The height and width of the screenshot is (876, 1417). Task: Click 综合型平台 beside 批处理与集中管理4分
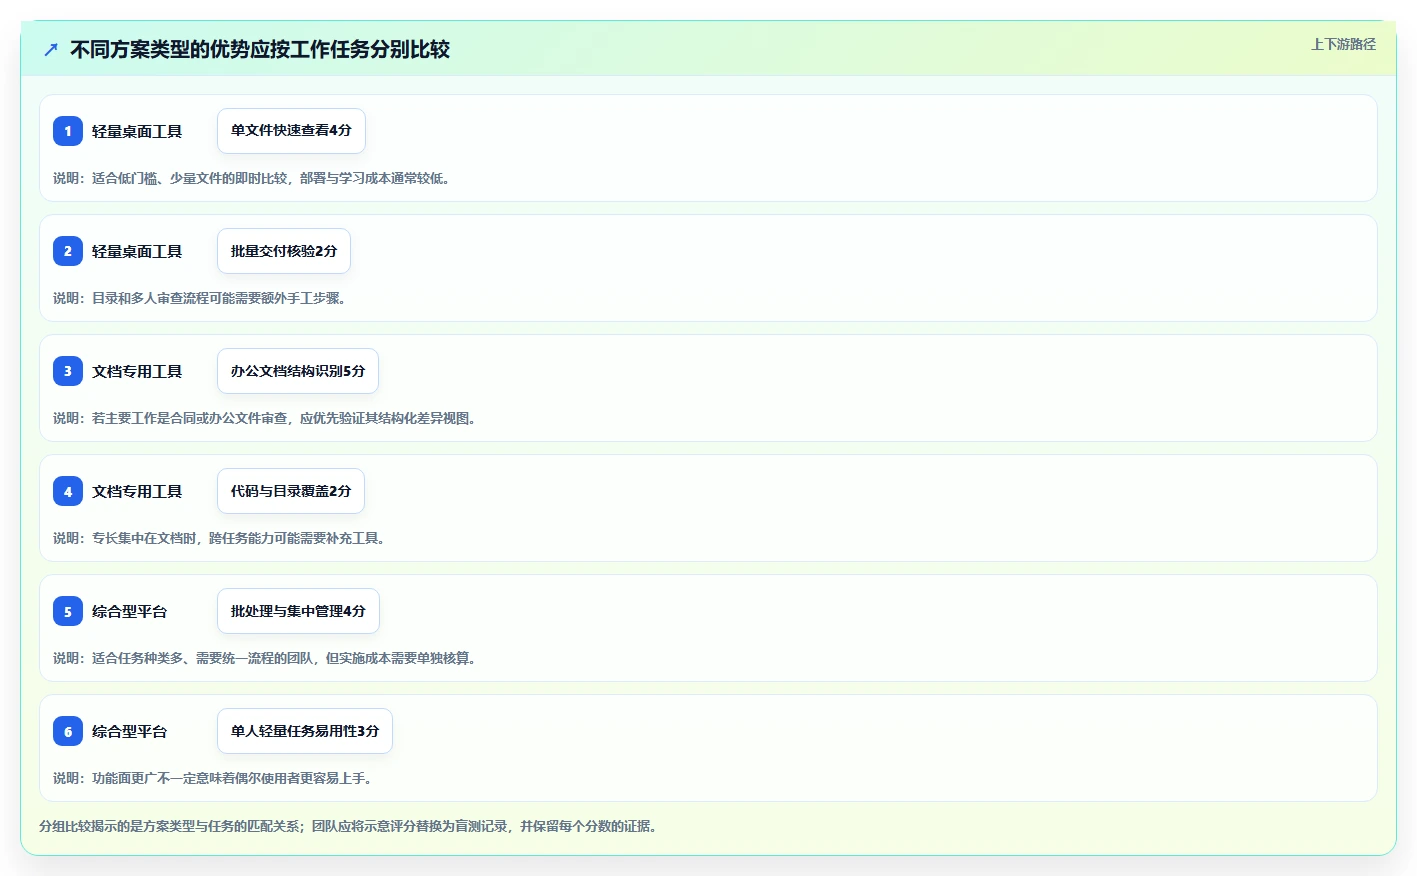tap(130, 611)
